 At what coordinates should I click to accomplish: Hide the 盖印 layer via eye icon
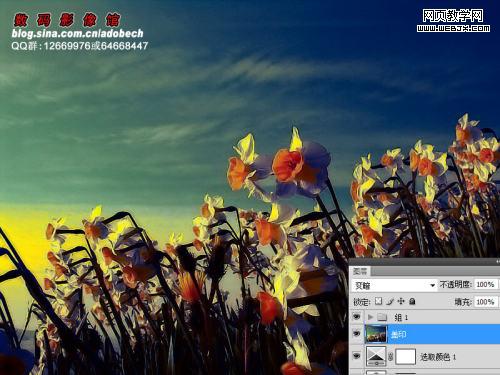click(x=356, y=334)
